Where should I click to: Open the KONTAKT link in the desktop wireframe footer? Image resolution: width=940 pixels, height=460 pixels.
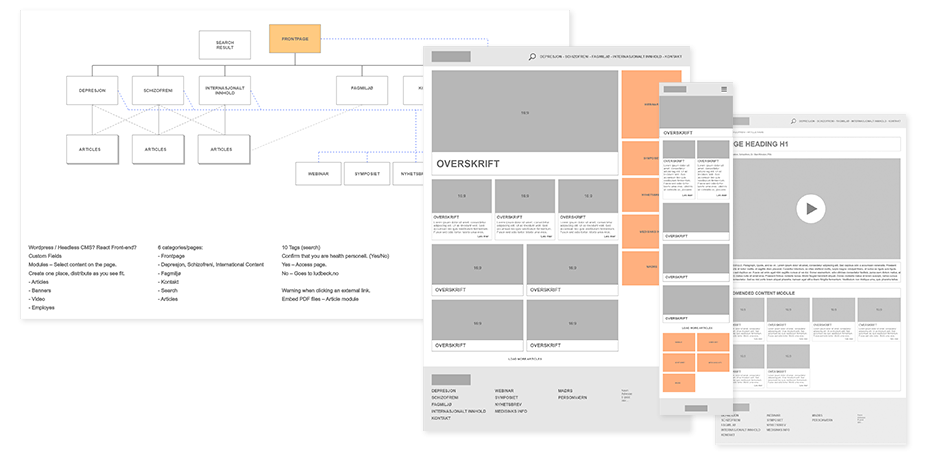(441, 419)
